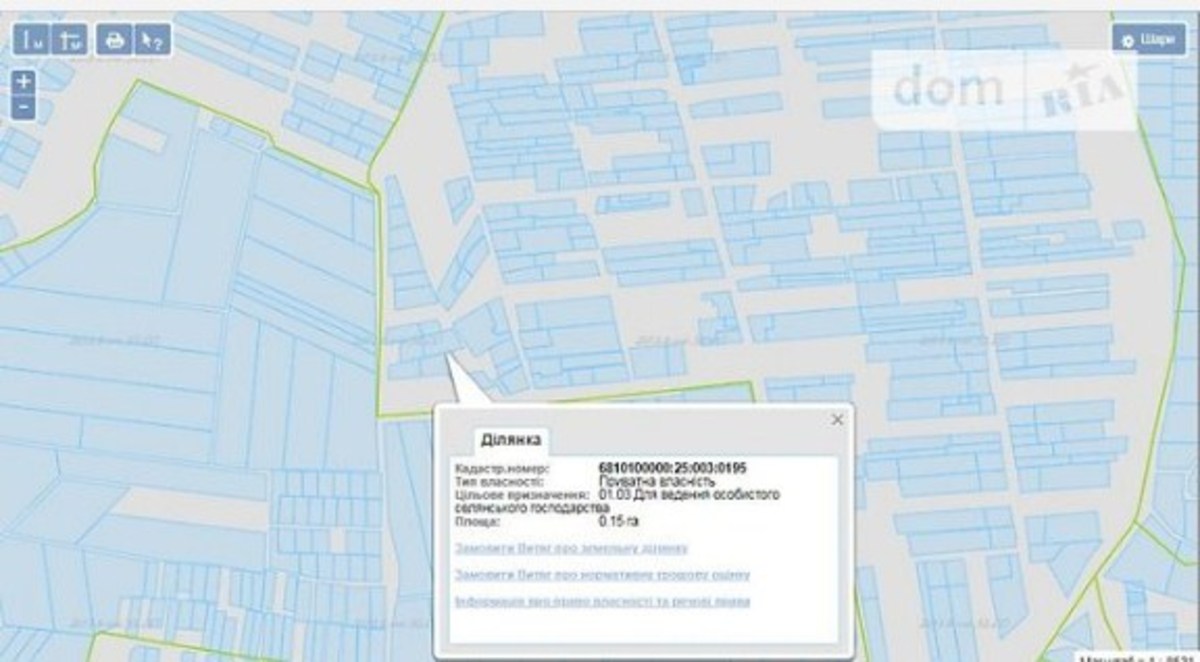This screenshot has width=1200, height=662.
Task: Select the measure distance tool
Action: pyautogui.click(x=33, y=40)
